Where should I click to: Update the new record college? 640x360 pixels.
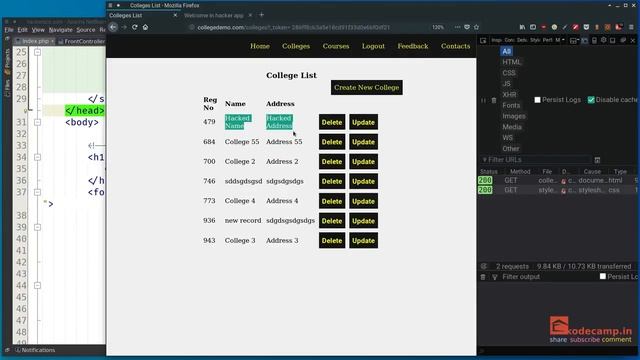point(363,221)
